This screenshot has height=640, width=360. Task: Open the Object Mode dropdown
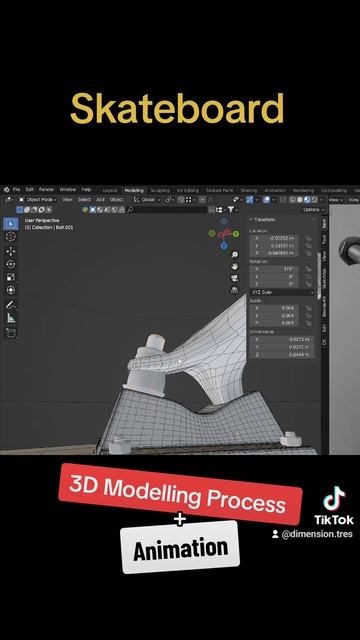(x=38, y=200)
